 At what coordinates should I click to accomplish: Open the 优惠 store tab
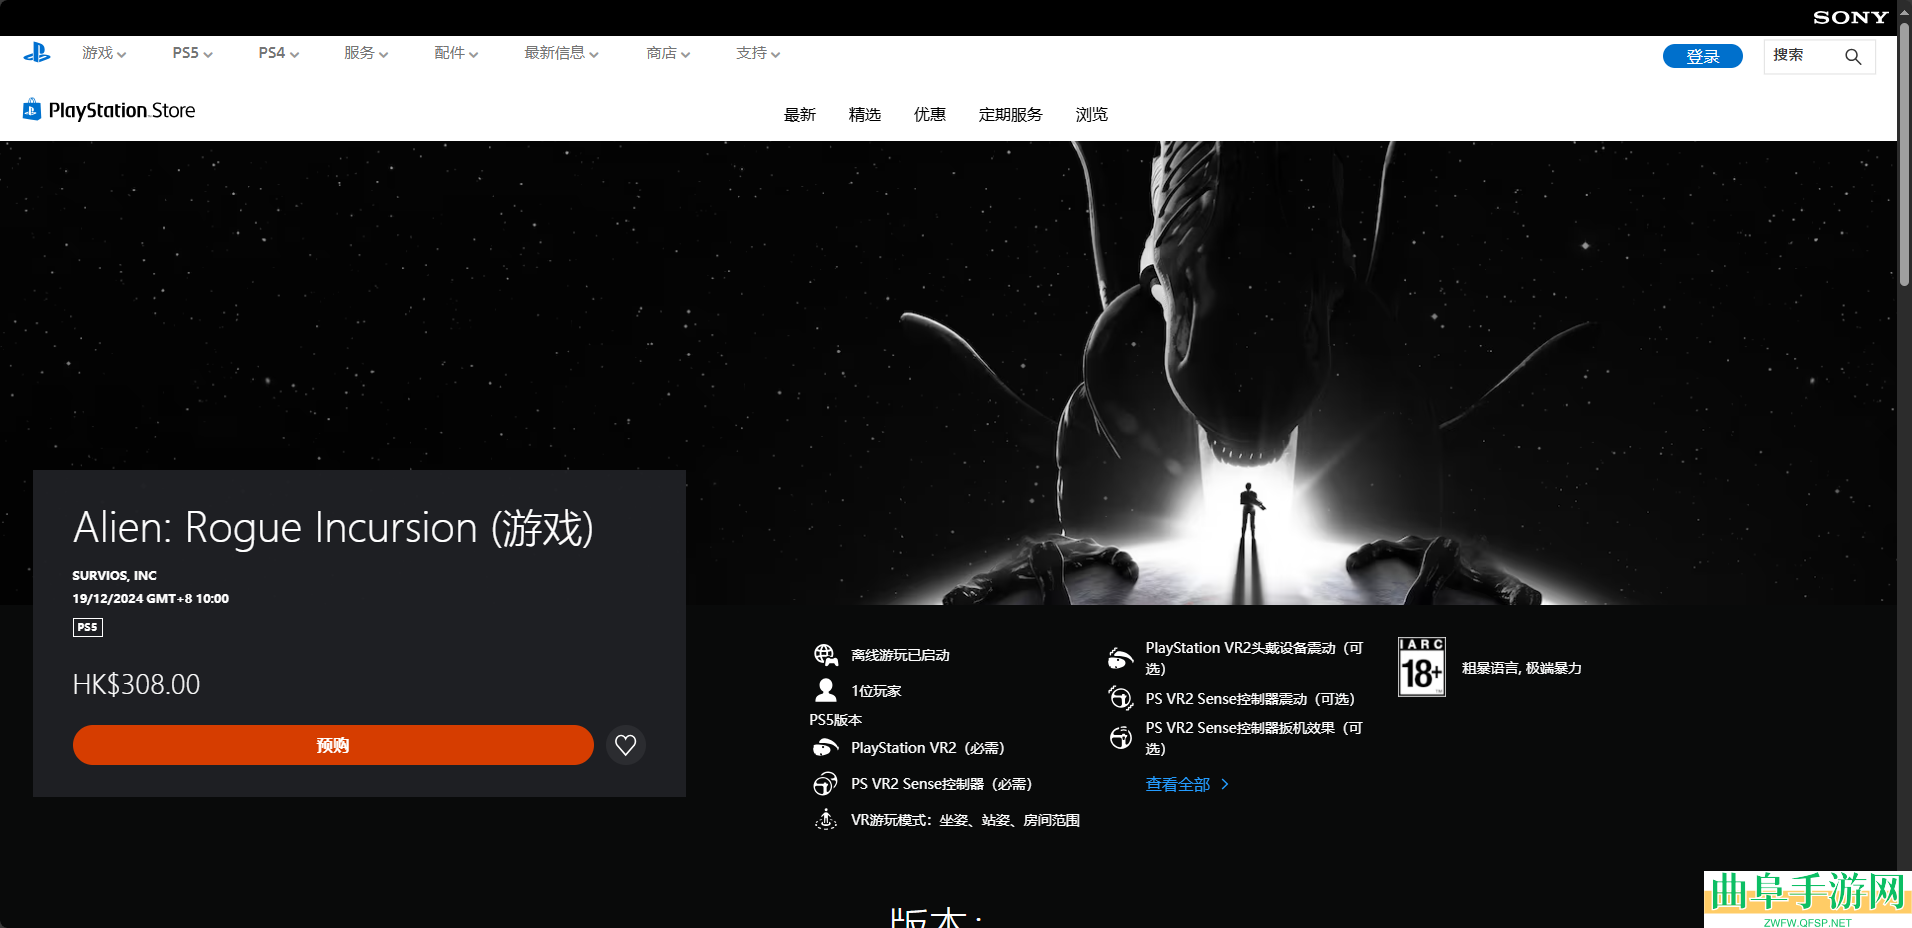pos(930,115)
